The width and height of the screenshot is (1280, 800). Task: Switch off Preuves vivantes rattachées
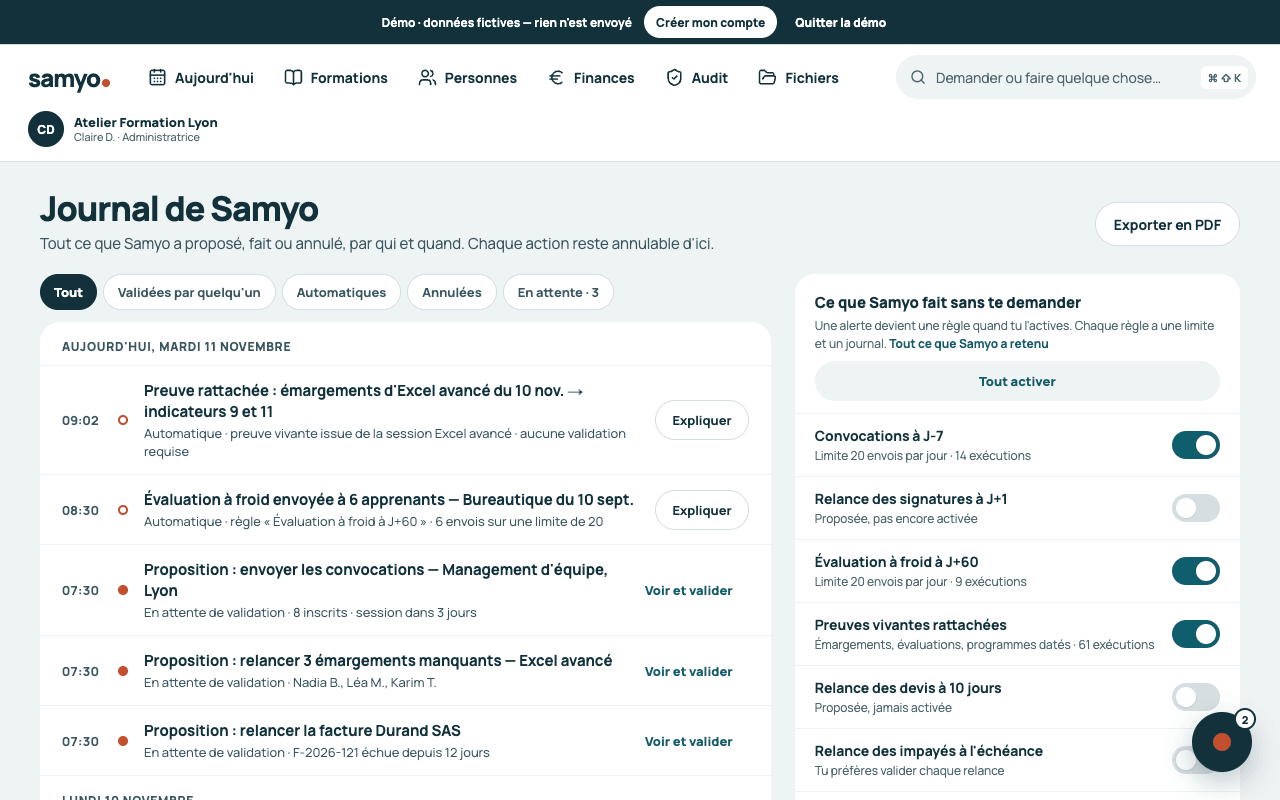coord(1196,634)
